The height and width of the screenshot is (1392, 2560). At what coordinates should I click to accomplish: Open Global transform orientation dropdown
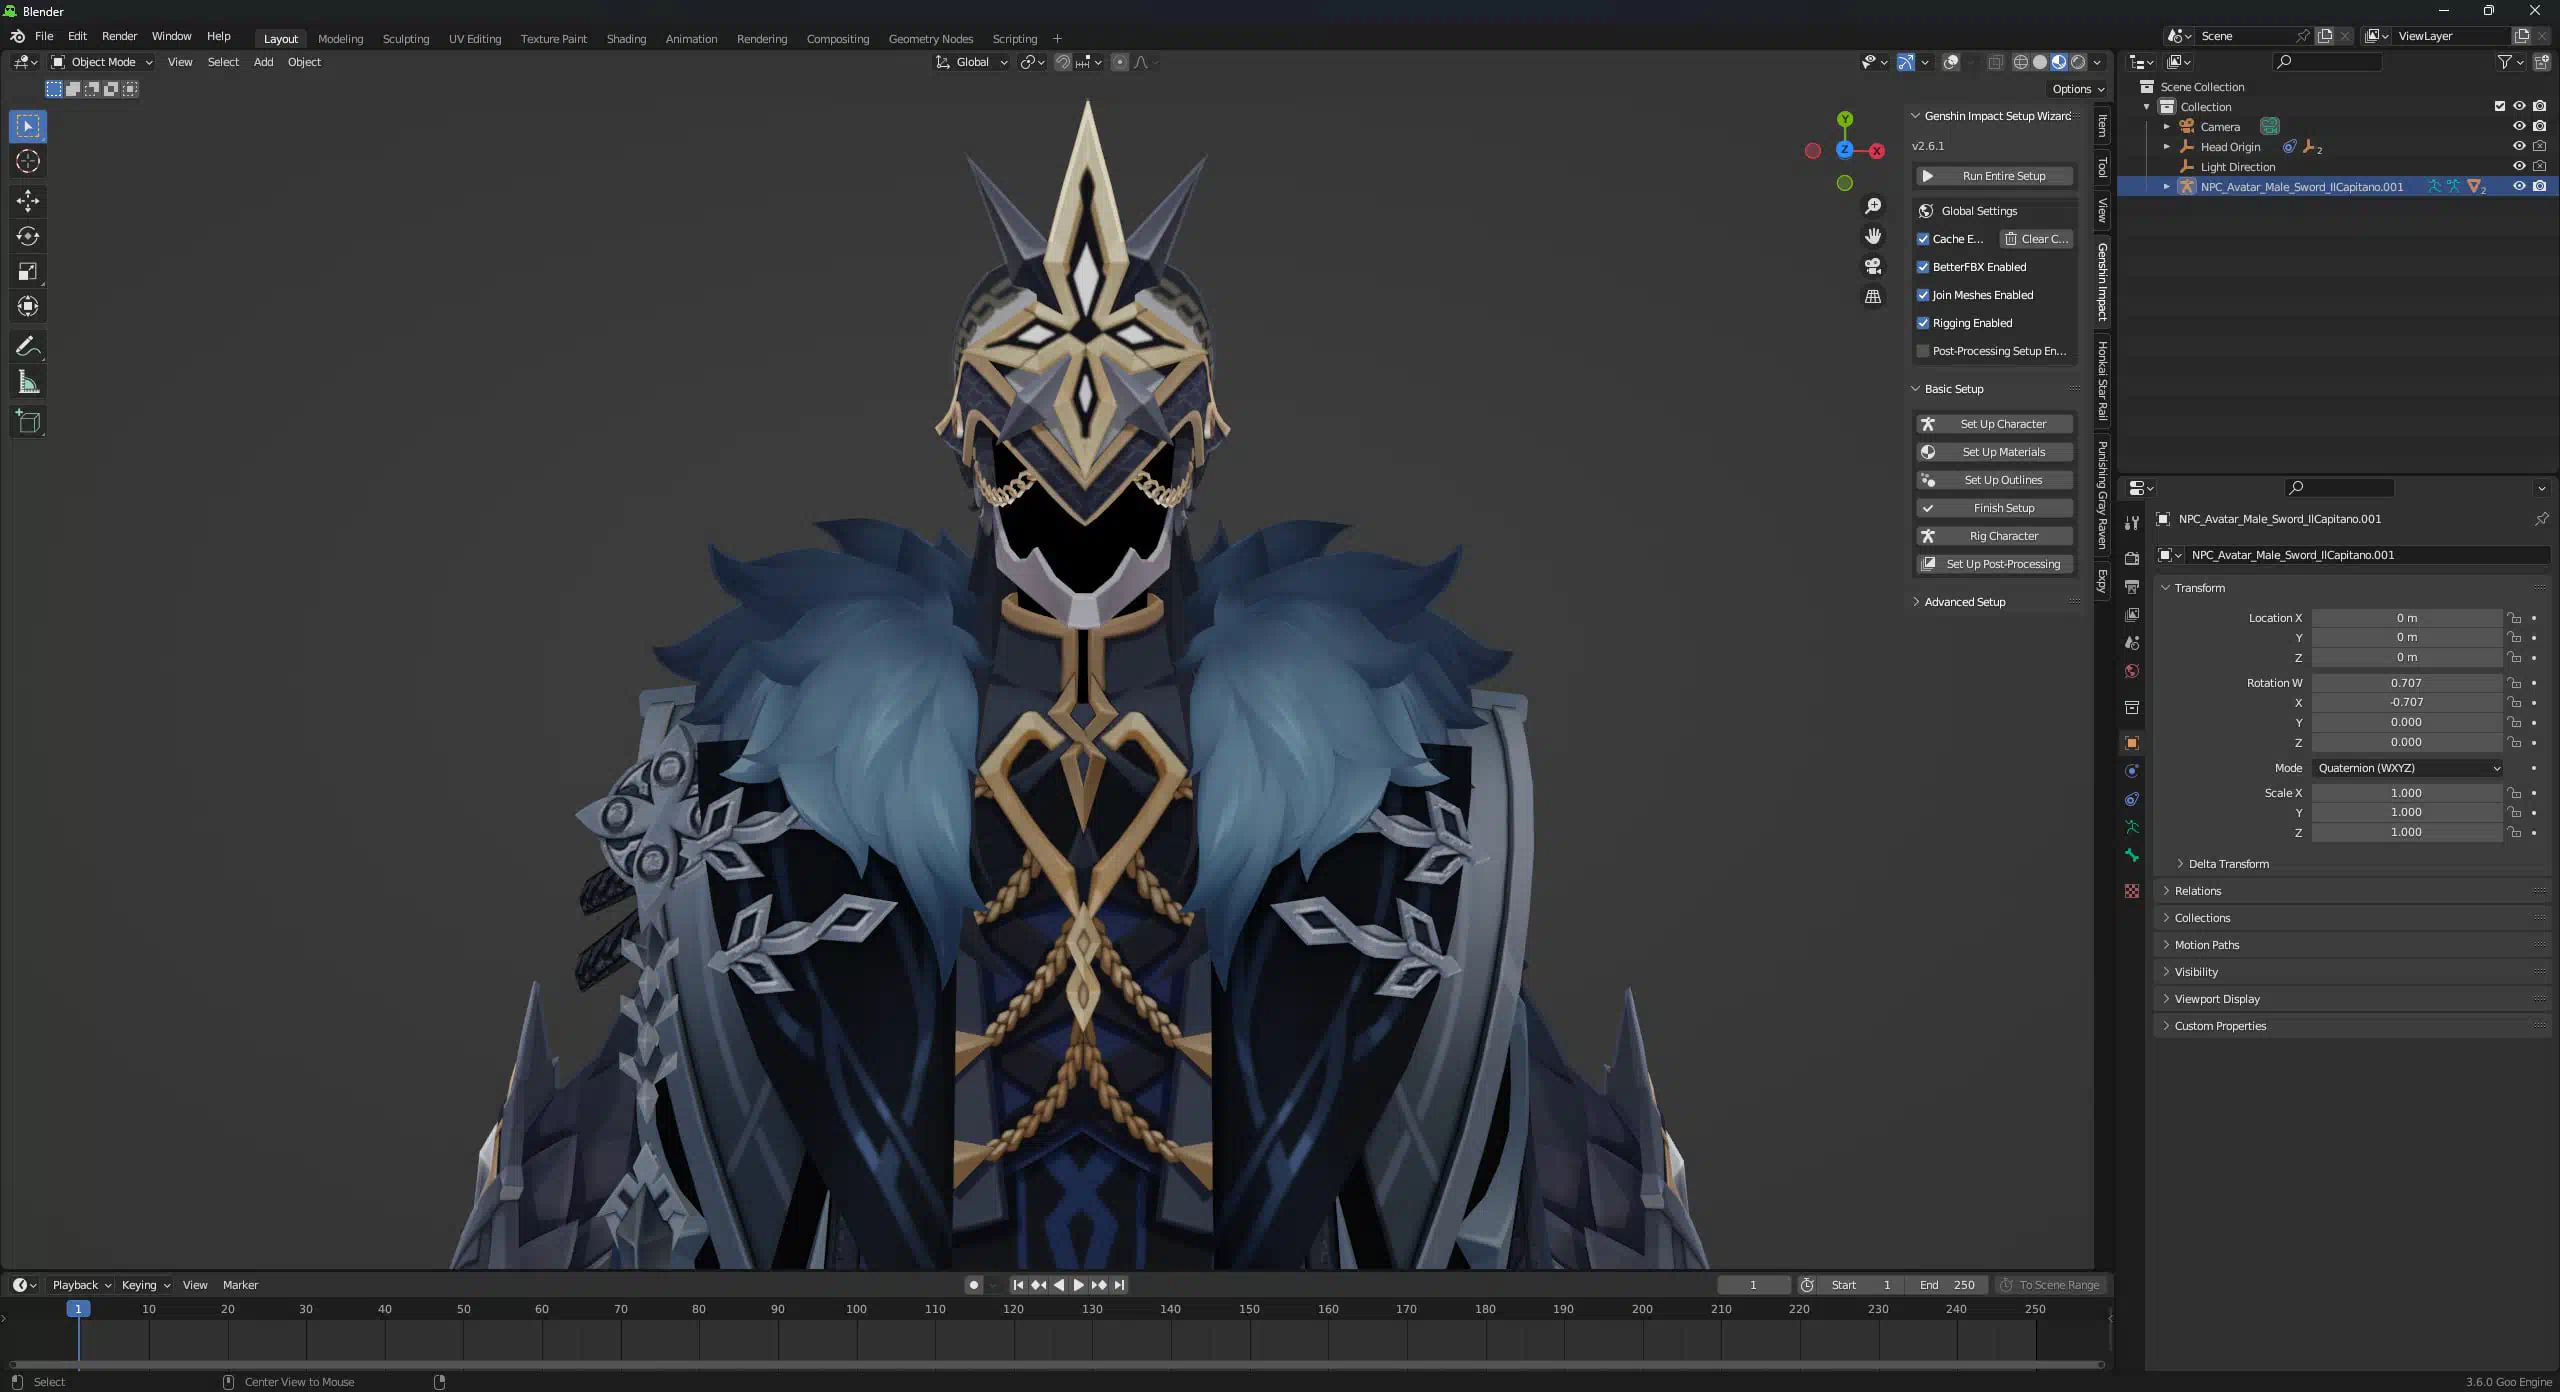coord(972,62)
